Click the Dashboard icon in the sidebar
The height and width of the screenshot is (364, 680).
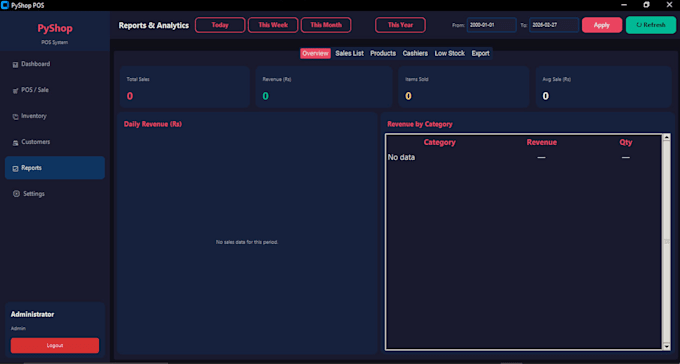pos(15,65)
